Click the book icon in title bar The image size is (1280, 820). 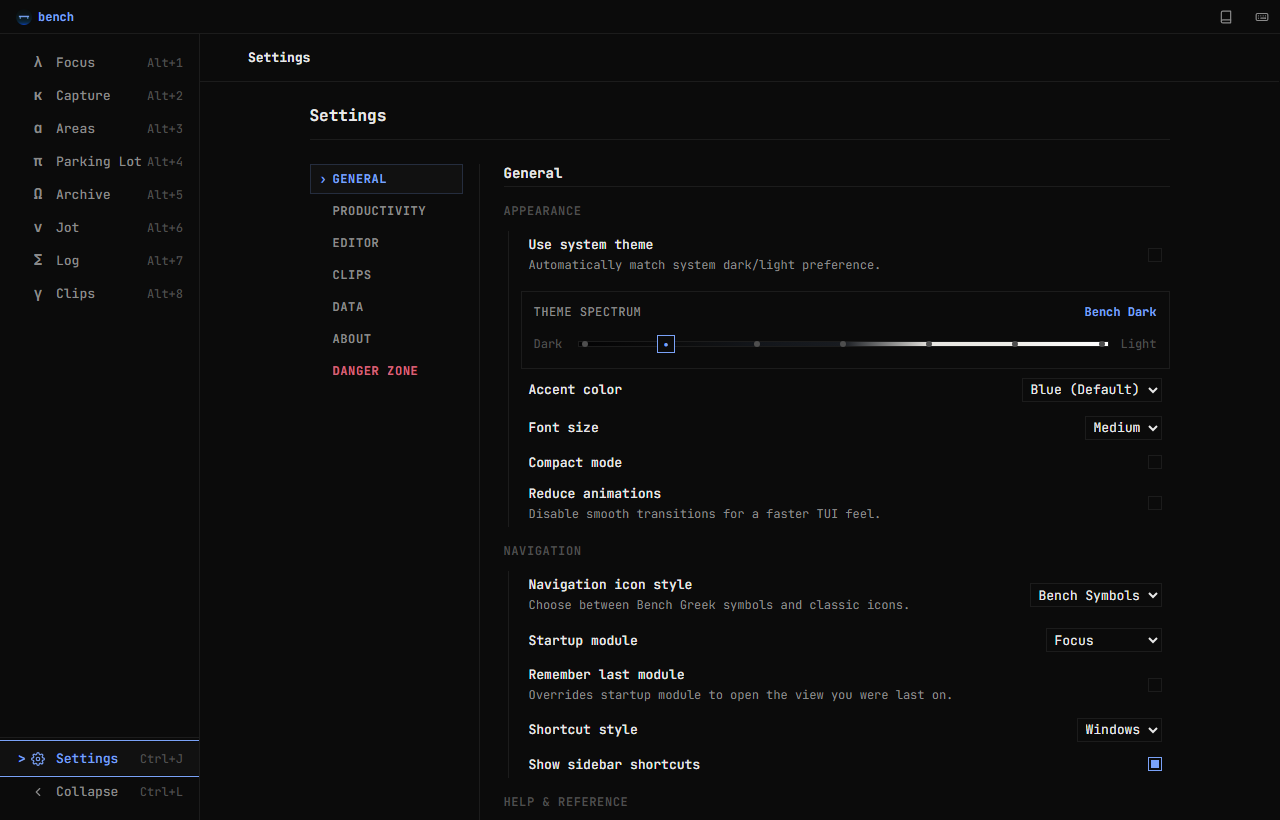(x=1226, y=17)
